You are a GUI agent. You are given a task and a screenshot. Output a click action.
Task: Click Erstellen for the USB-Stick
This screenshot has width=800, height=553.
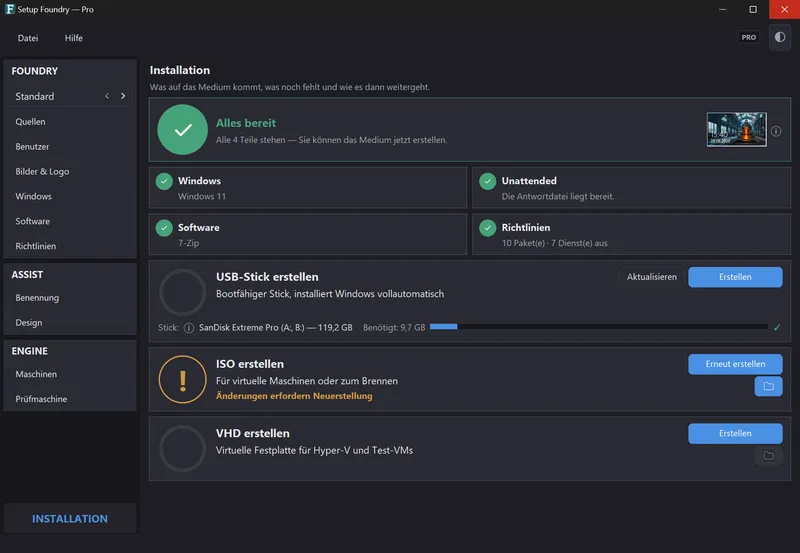point(735,277)
